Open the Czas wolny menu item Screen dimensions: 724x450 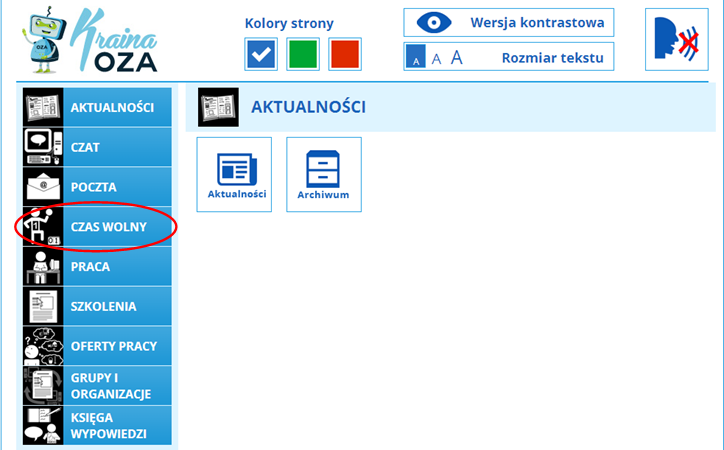pos(109,227)
